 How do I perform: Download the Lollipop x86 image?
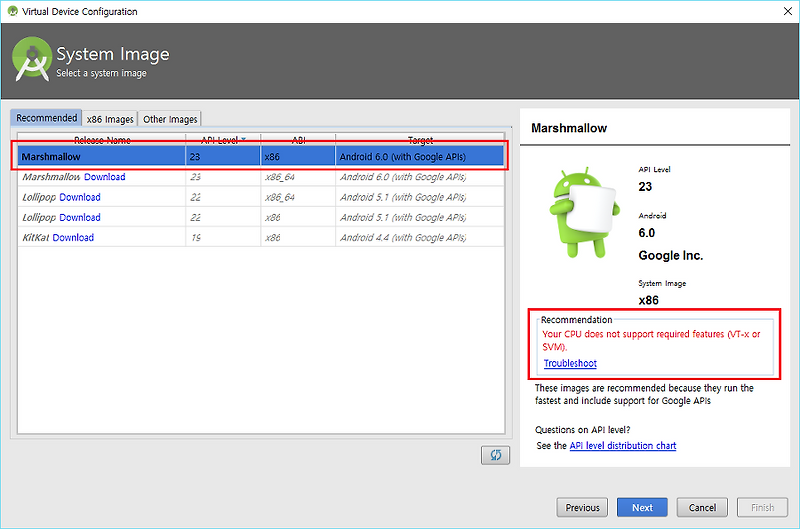pos(80,217)
